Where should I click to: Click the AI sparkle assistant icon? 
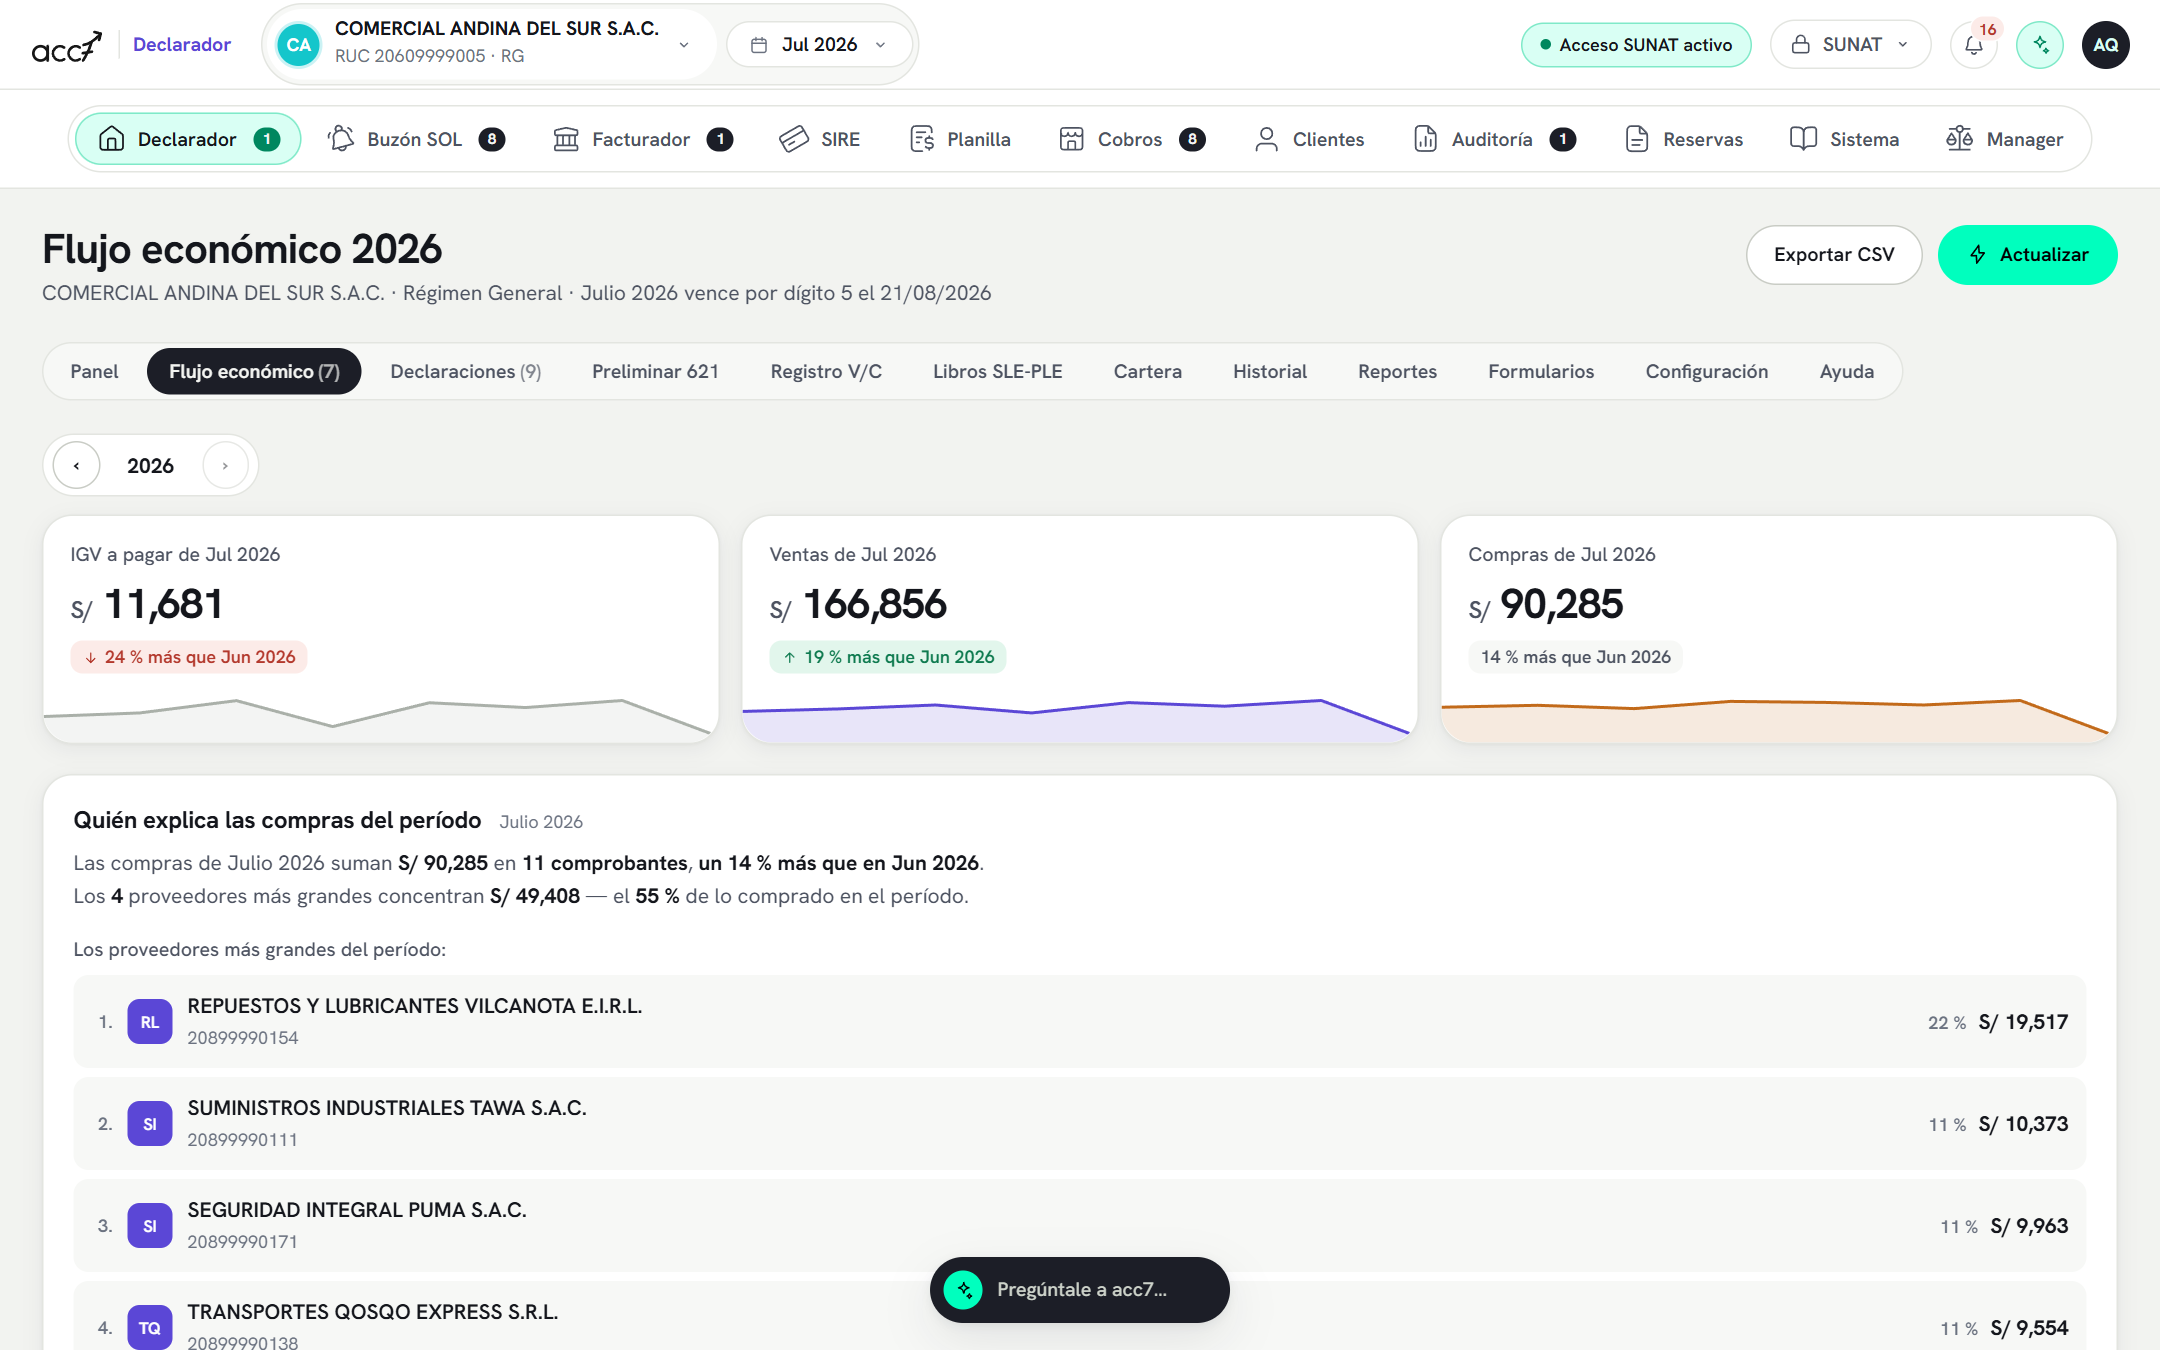(2040, 45)
